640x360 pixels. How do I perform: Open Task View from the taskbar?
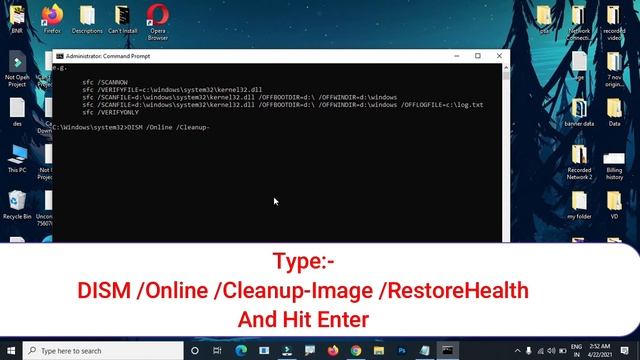(x=217, y=351)
